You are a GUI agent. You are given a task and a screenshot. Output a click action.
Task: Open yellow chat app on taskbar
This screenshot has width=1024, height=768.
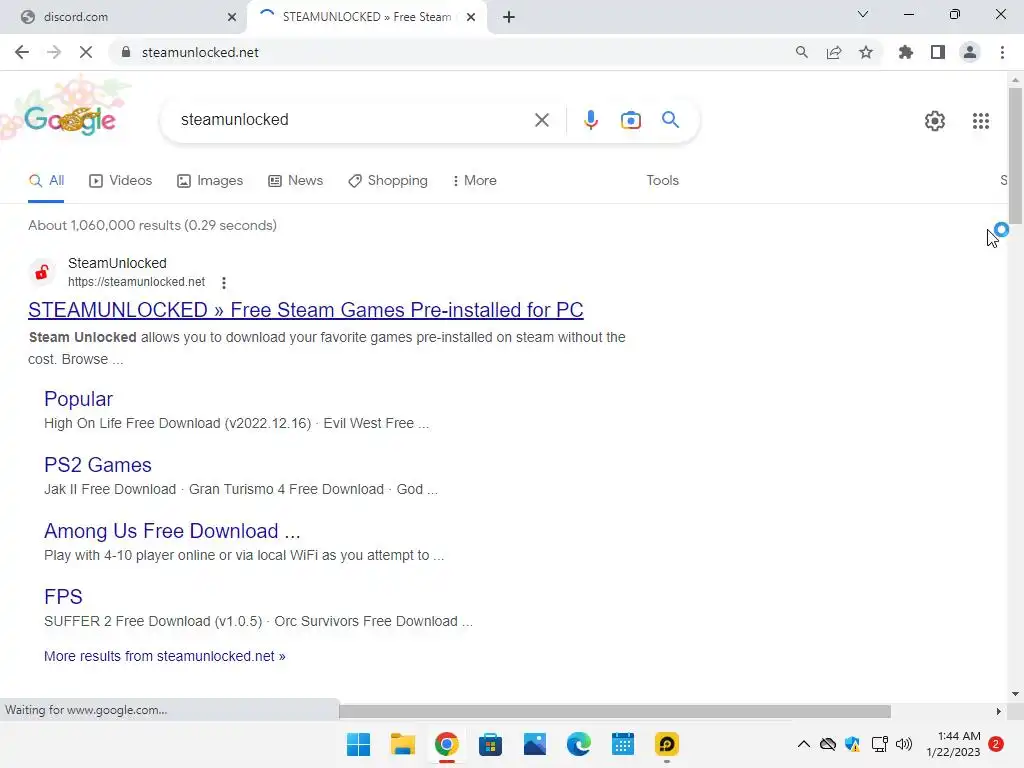click(666, 744)
